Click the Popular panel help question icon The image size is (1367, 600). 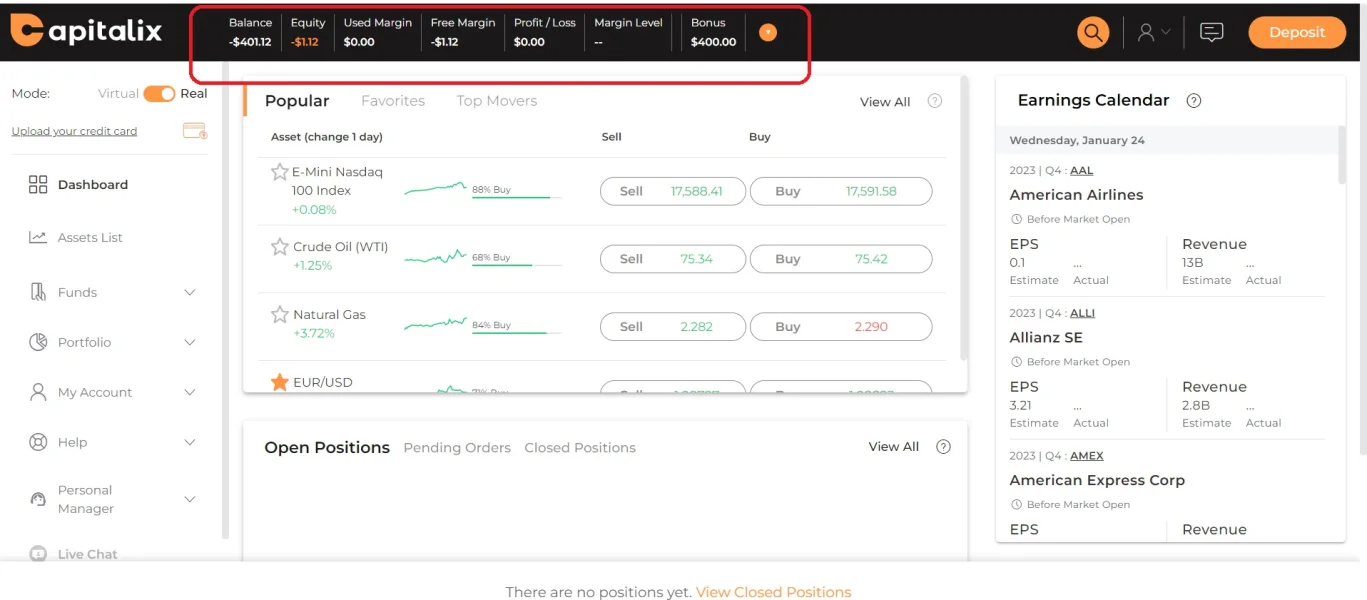pyautogui.click(x=935, y=101)
